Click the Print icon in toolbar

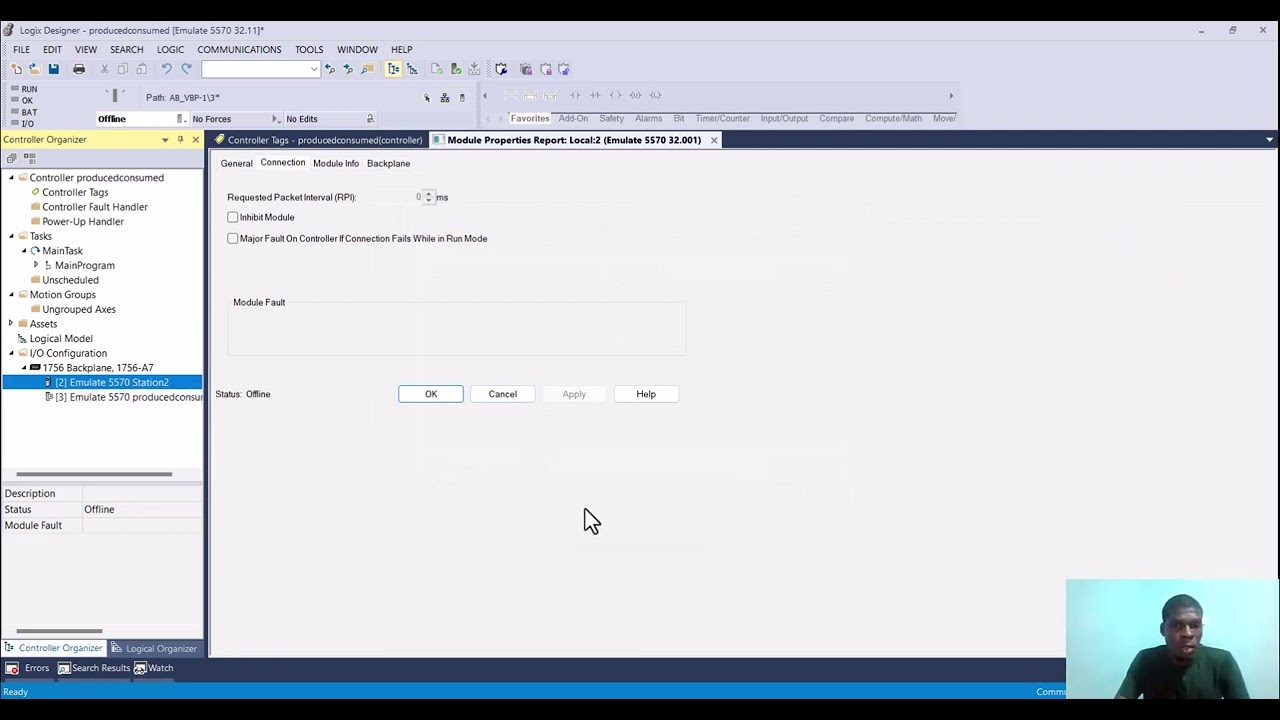pos(79,69)
